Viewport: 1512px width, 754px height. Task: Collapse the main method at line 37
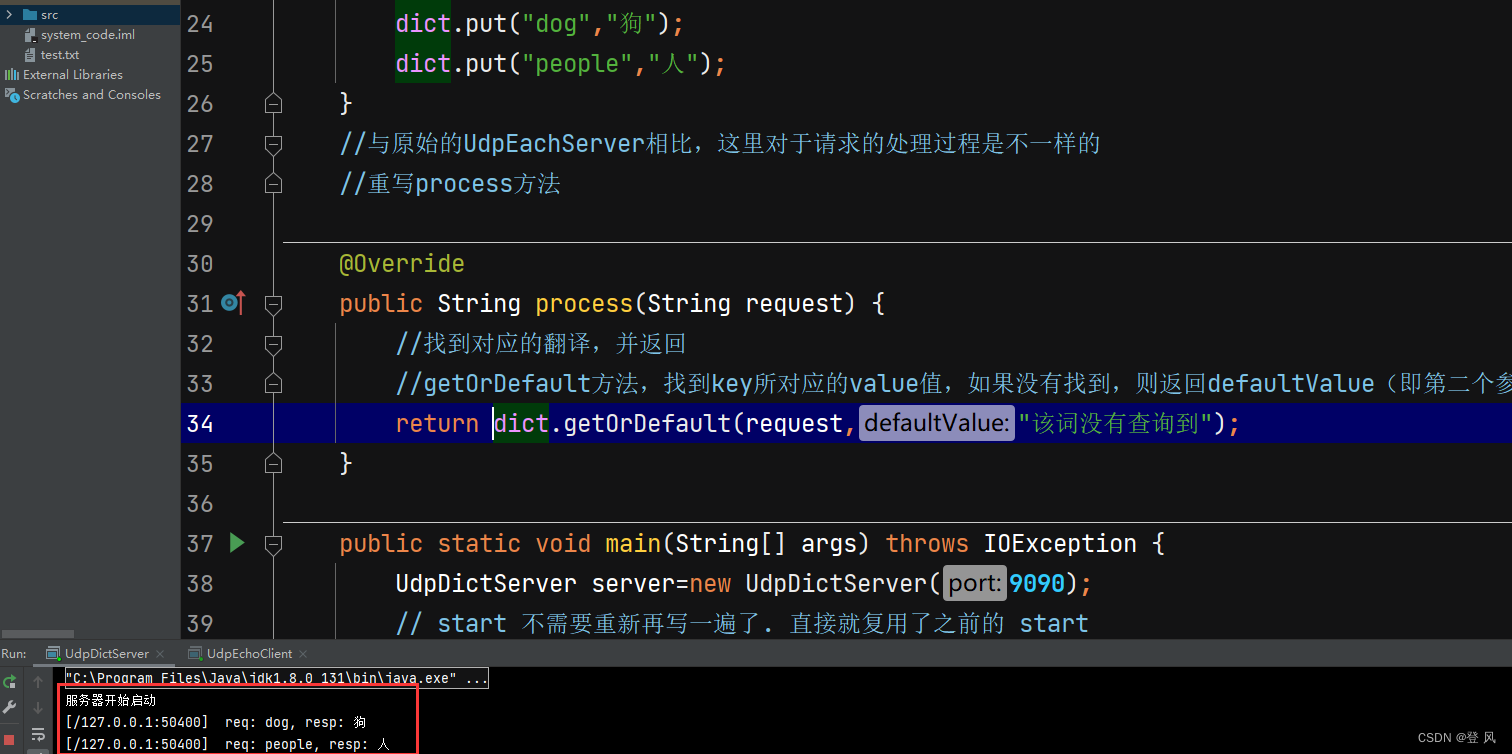click(x=273, y=544)
